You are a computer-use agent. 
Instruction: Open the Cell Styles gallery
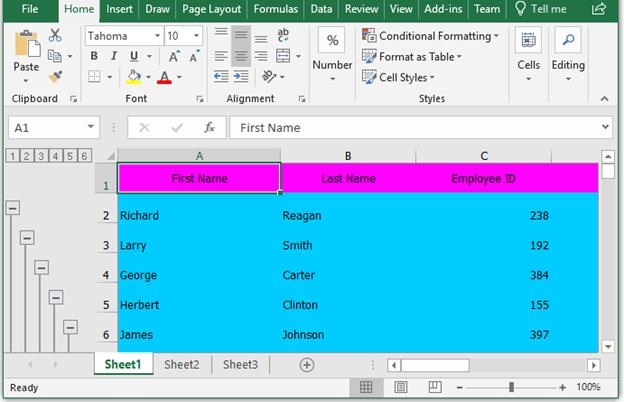pos(409,77)
